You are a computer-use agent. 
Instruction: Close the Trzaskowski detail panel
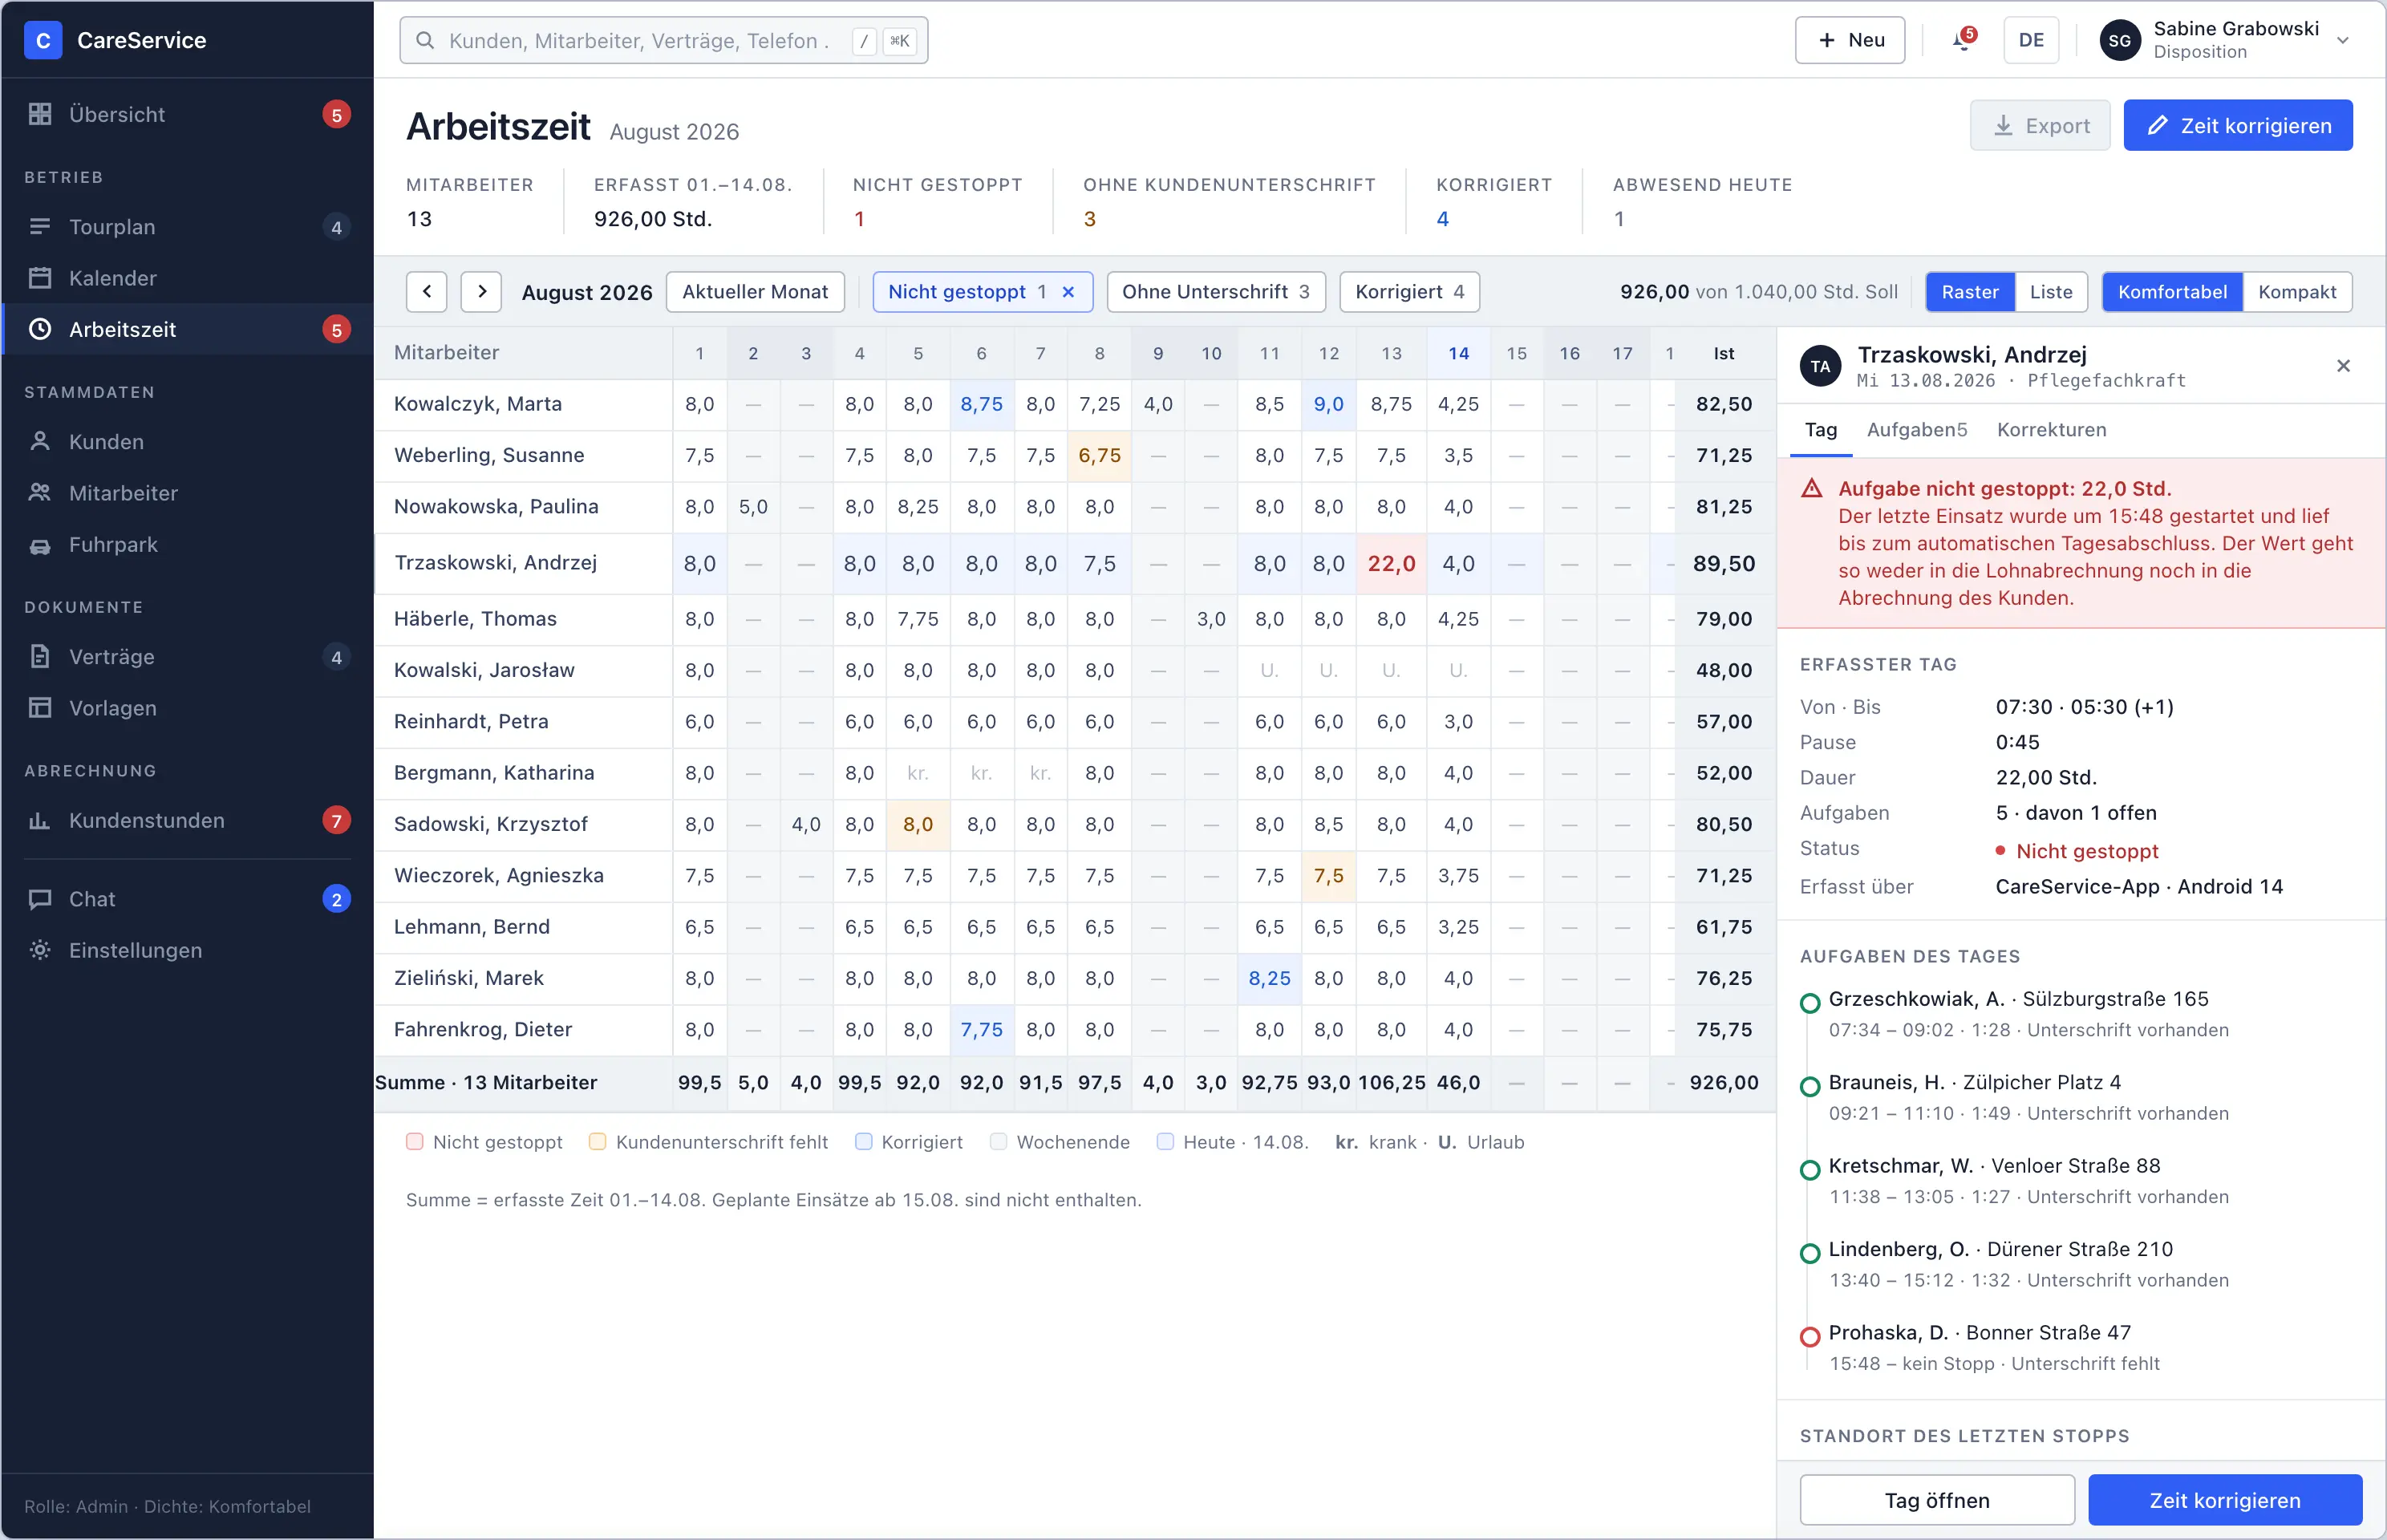2343,366
